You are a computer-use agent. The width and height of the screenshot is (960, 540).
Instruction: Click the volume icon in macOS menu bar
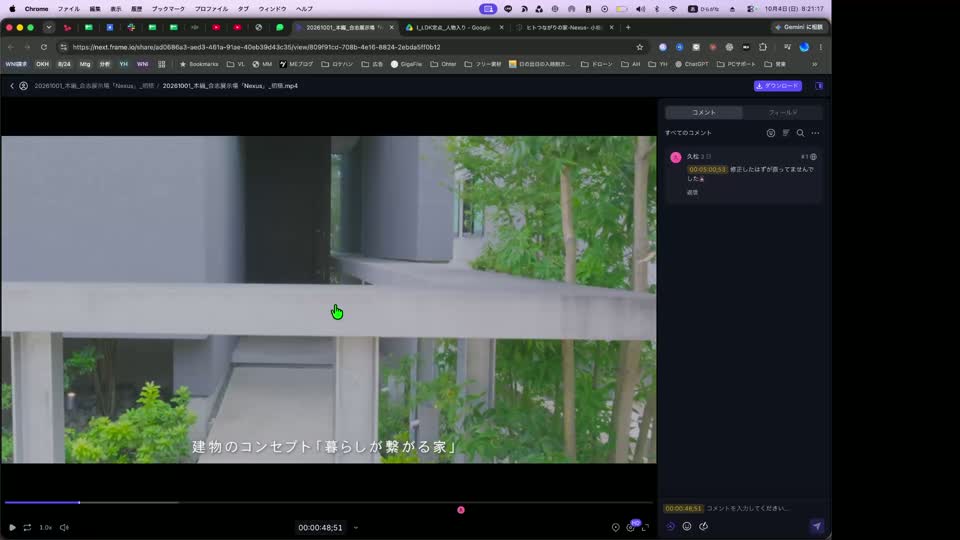[640, 9]
